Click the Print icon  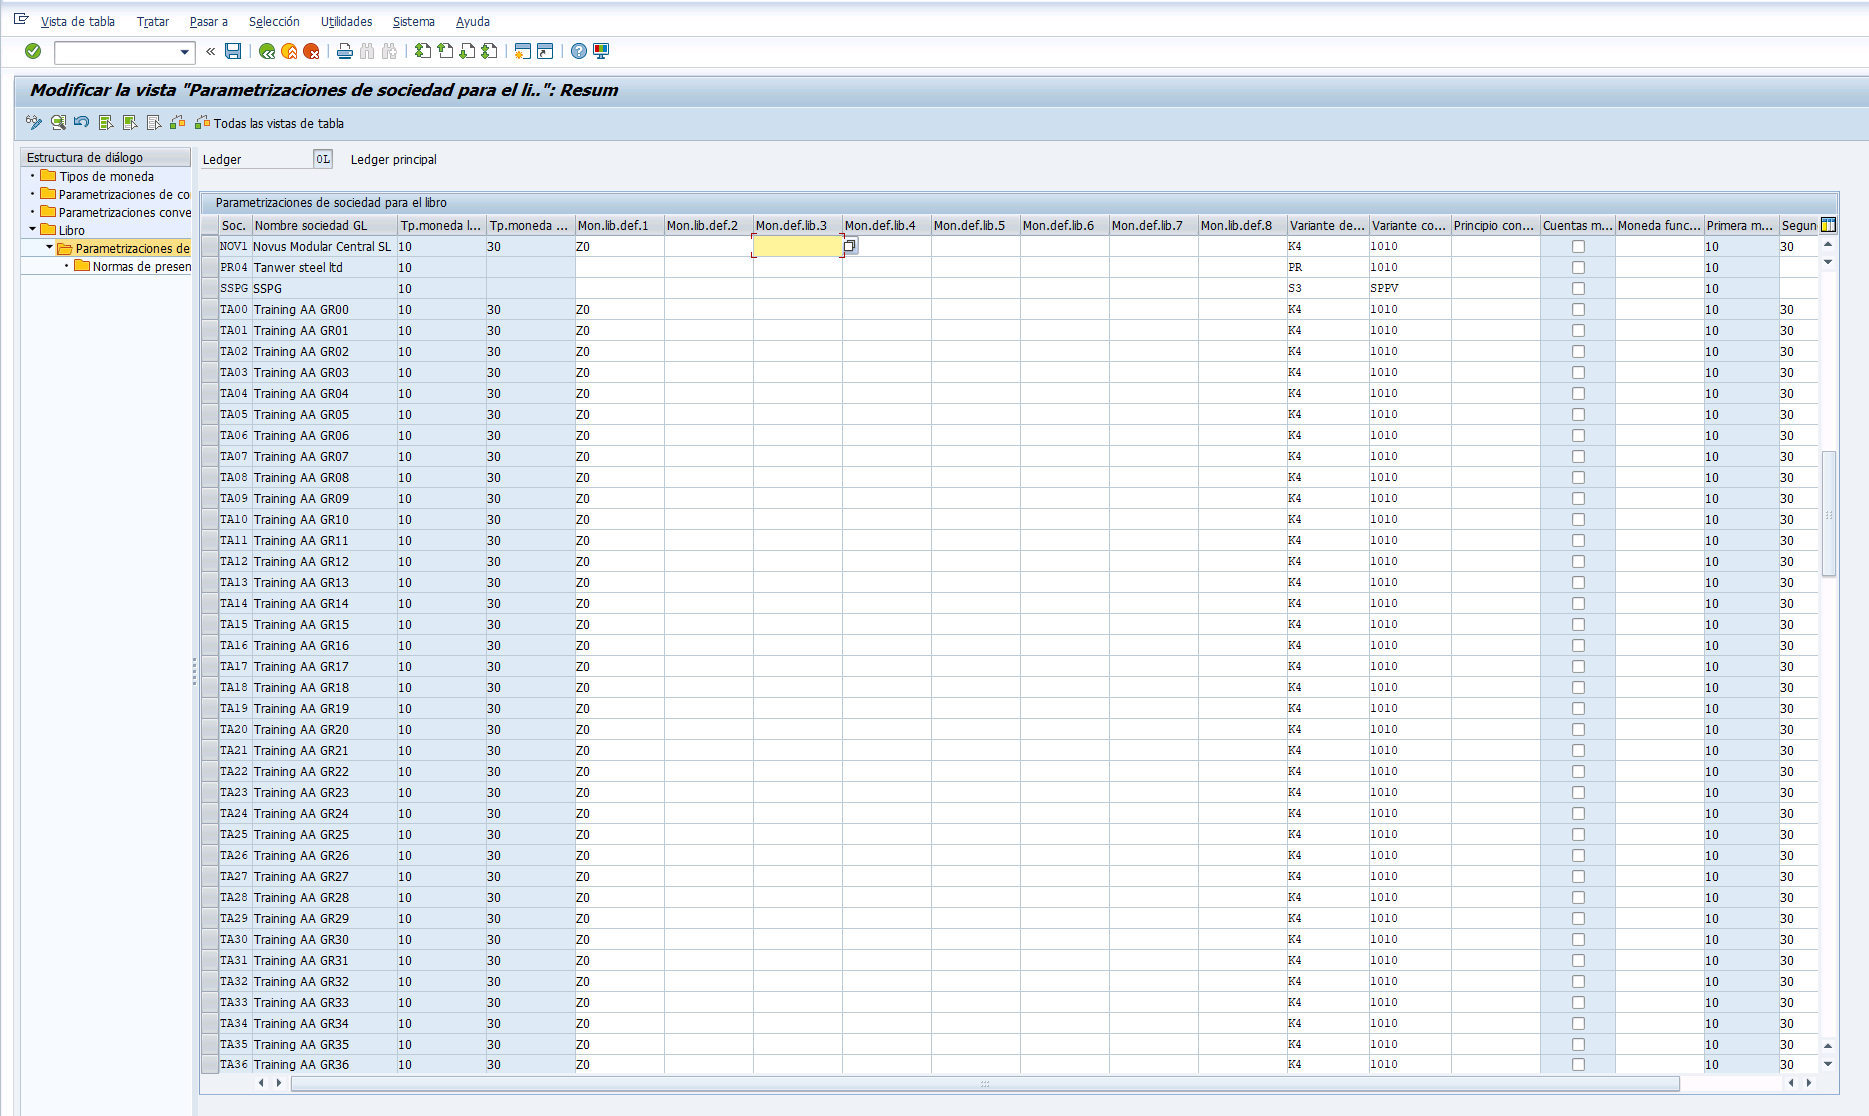pos(345,51)
